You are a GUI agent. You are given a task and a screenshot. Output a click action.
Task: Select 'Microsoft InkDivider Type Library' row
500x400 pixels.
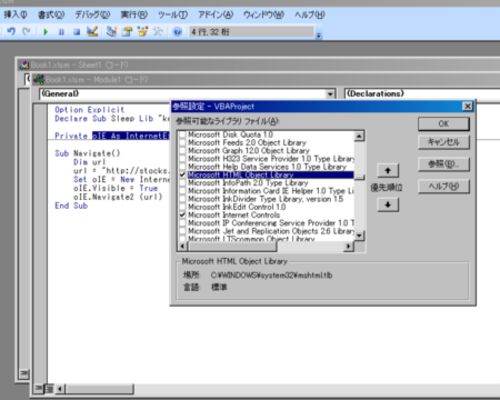pos(265,199)
